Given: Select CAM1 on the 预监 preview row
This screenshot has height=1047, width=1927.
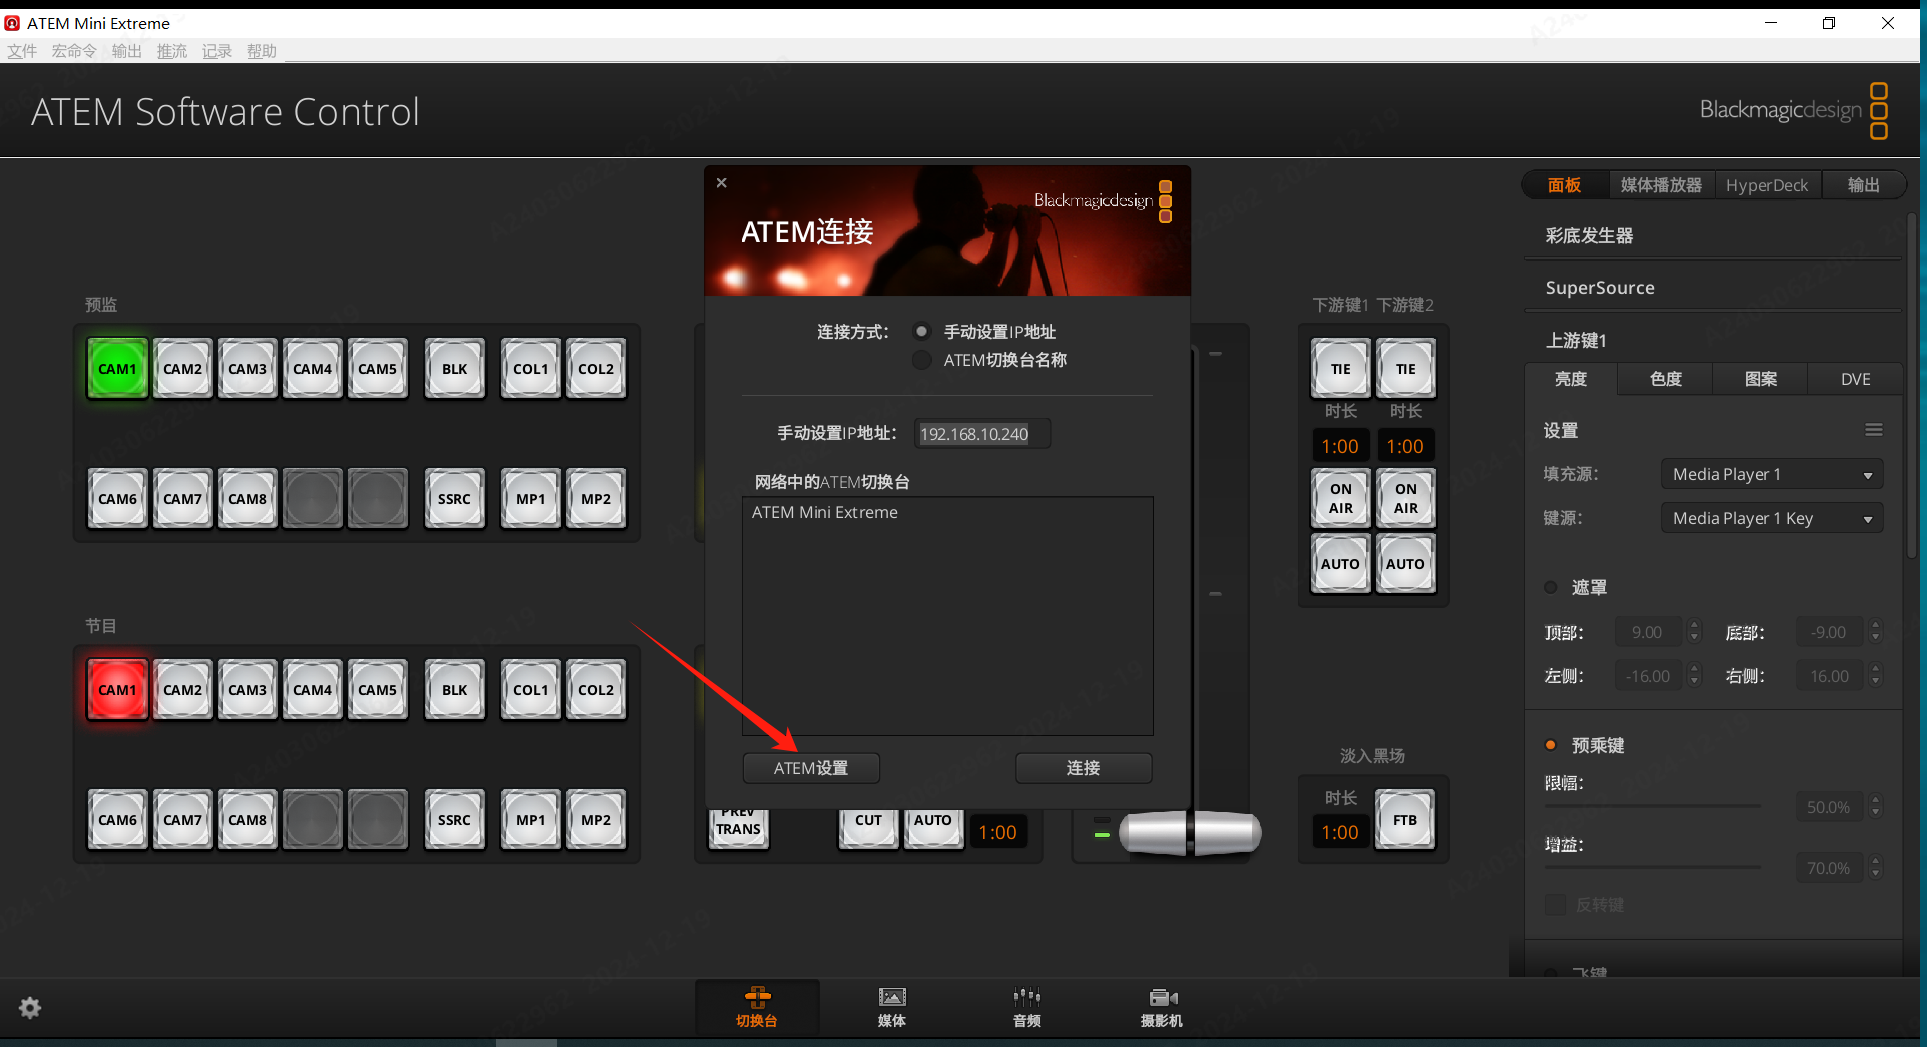Looking at the screenshot, I should [117, 369].
